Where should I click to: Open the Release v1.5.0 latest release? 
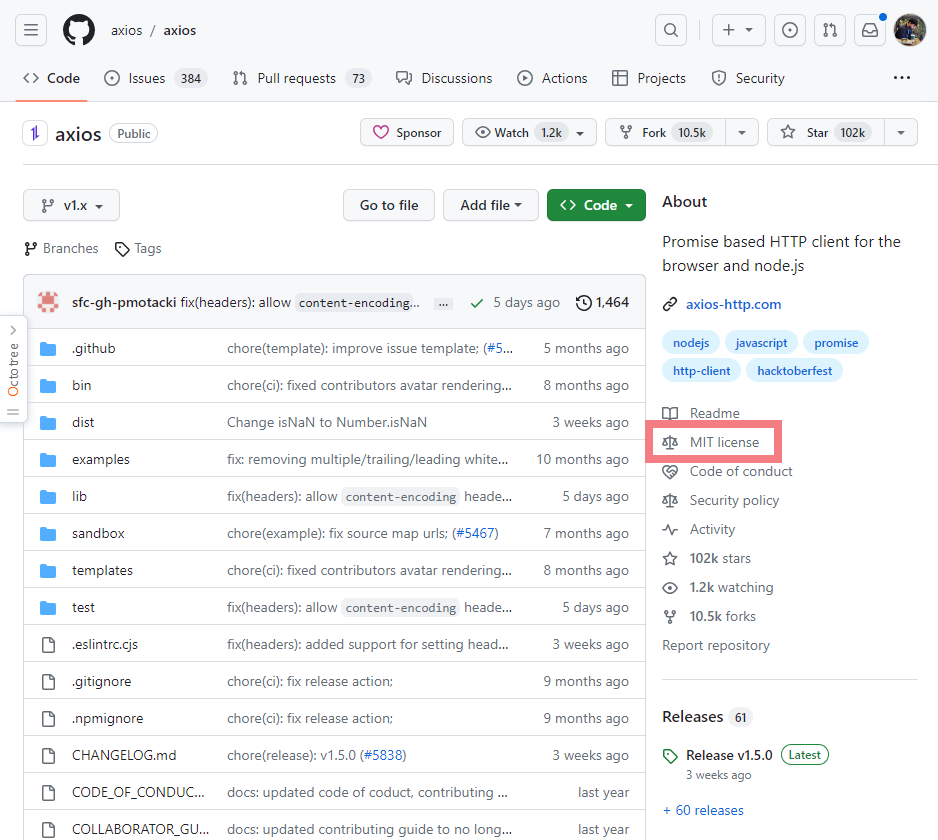pos(729,756)
